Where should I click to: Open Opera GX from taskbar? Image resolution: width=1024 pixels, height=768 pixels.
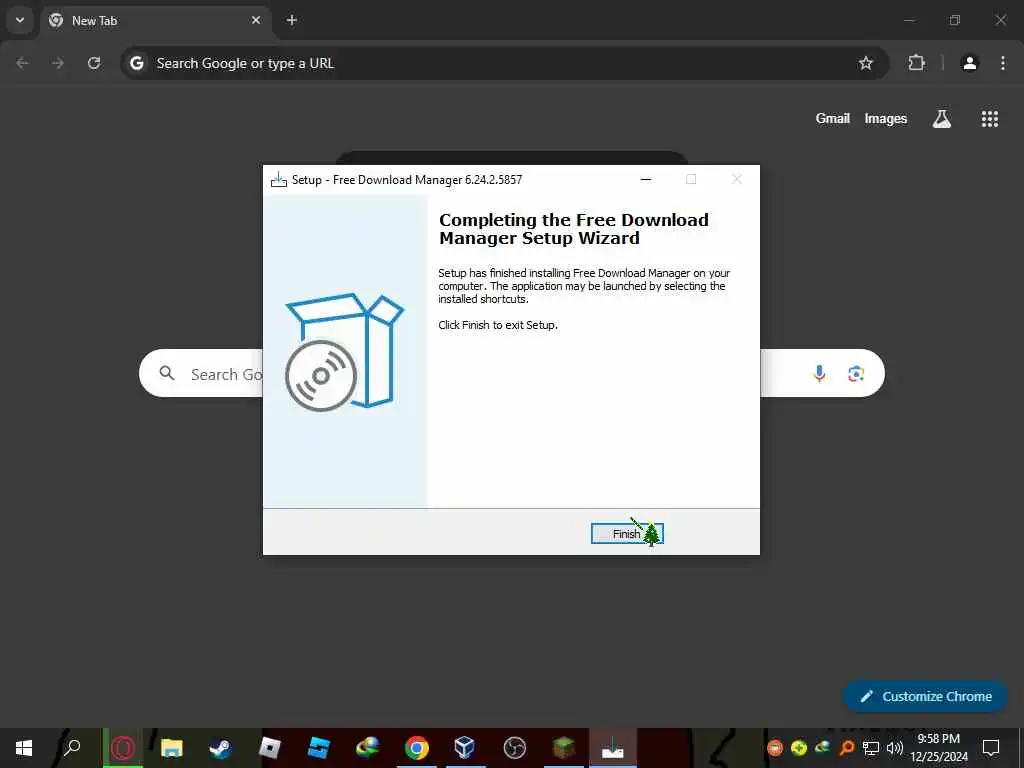(x=123, y=748)
